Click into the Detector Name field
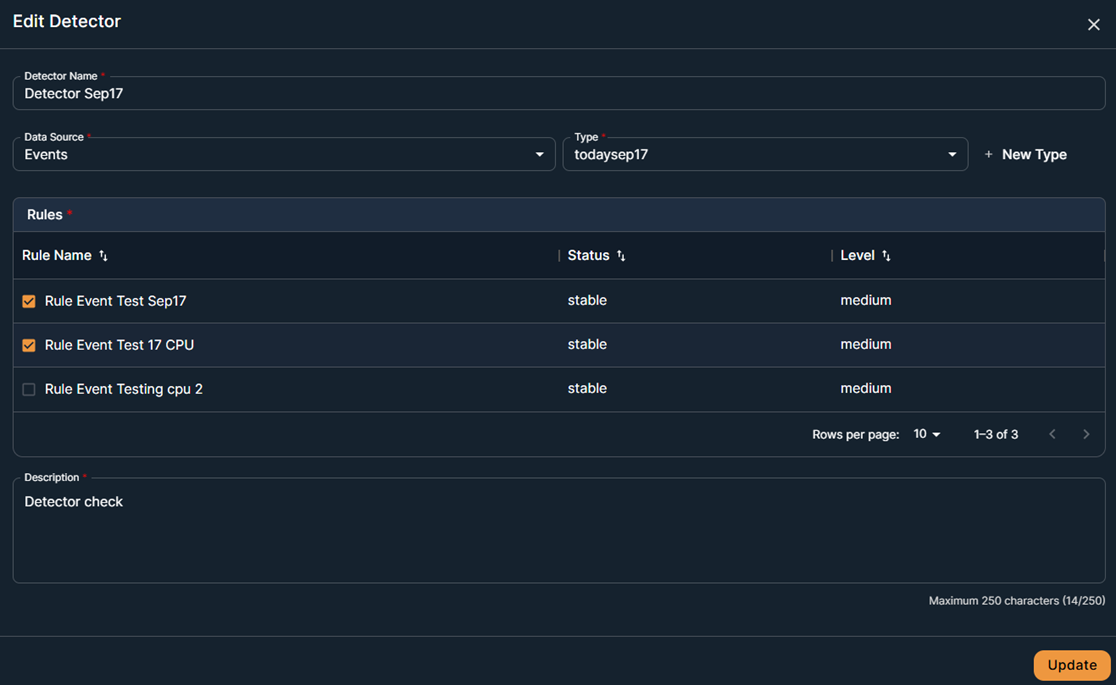Viewport: 1116px width, 685px height. (x=558, y=94)
